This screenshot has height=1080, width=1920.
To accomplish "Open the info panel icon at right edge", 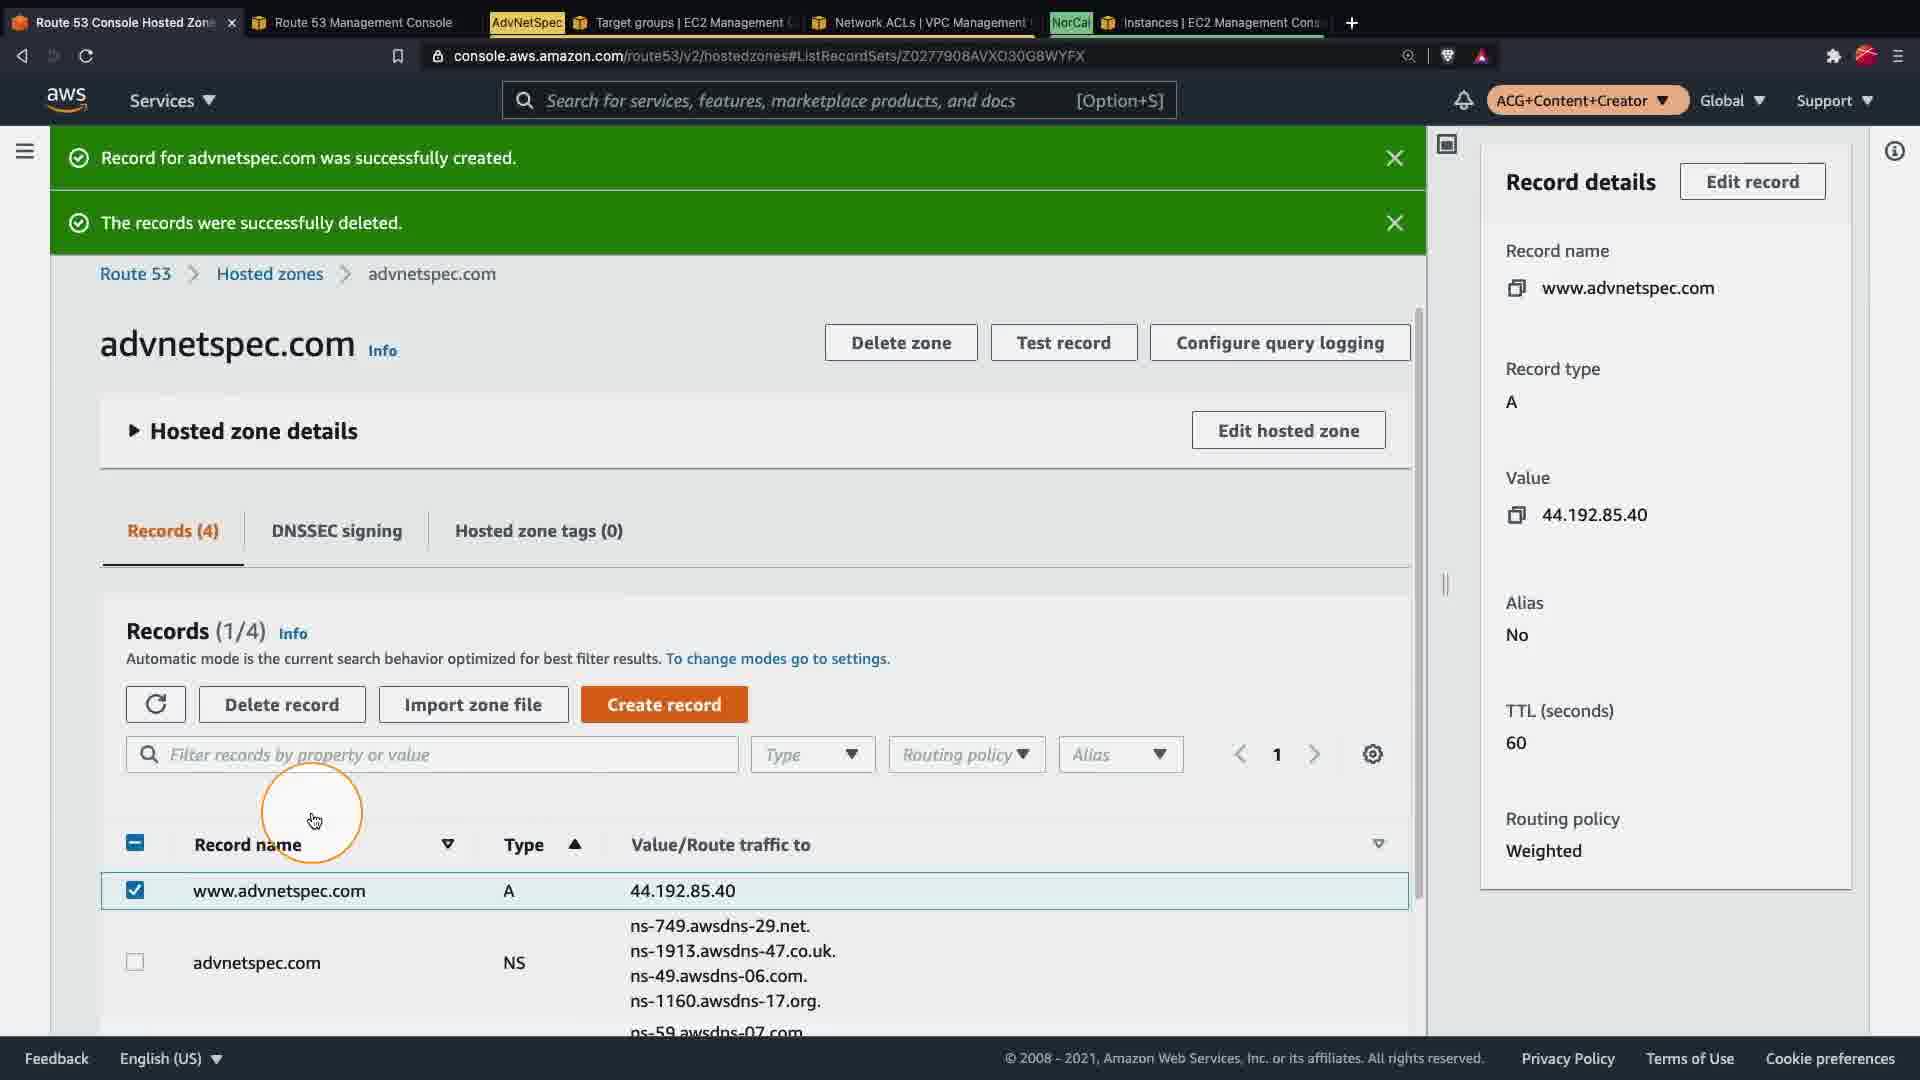I will [1894, 151].
